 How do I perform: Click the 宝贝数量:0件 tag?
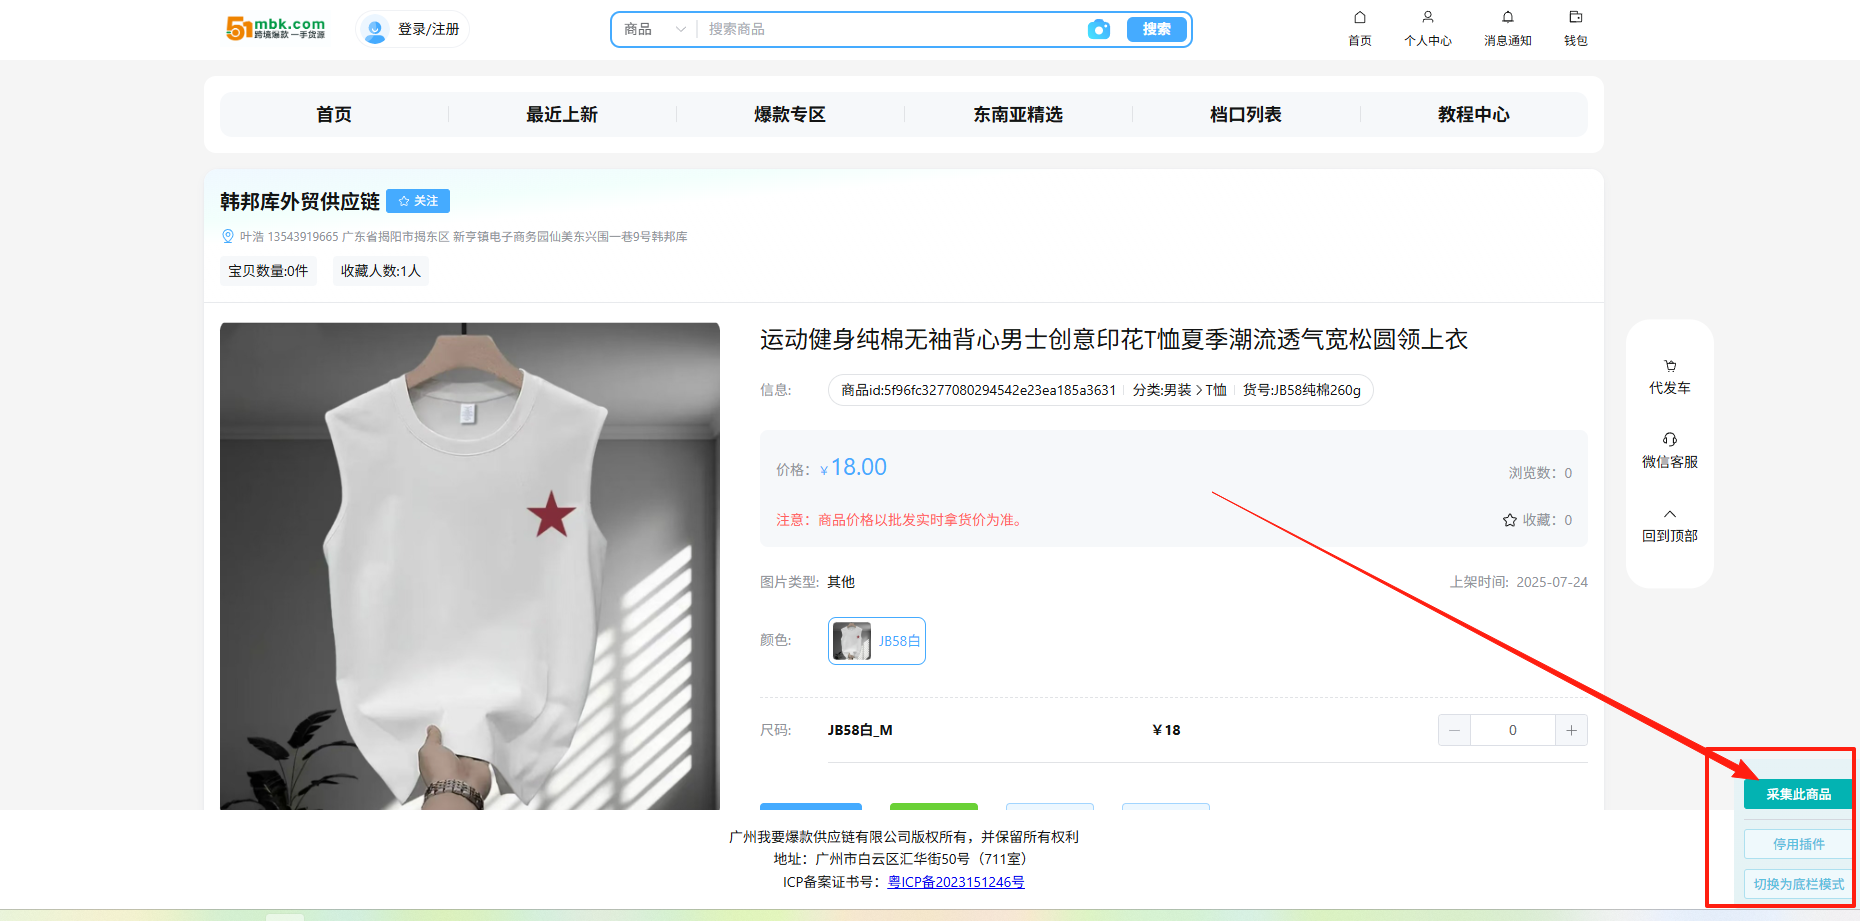[x=268, y=271]
